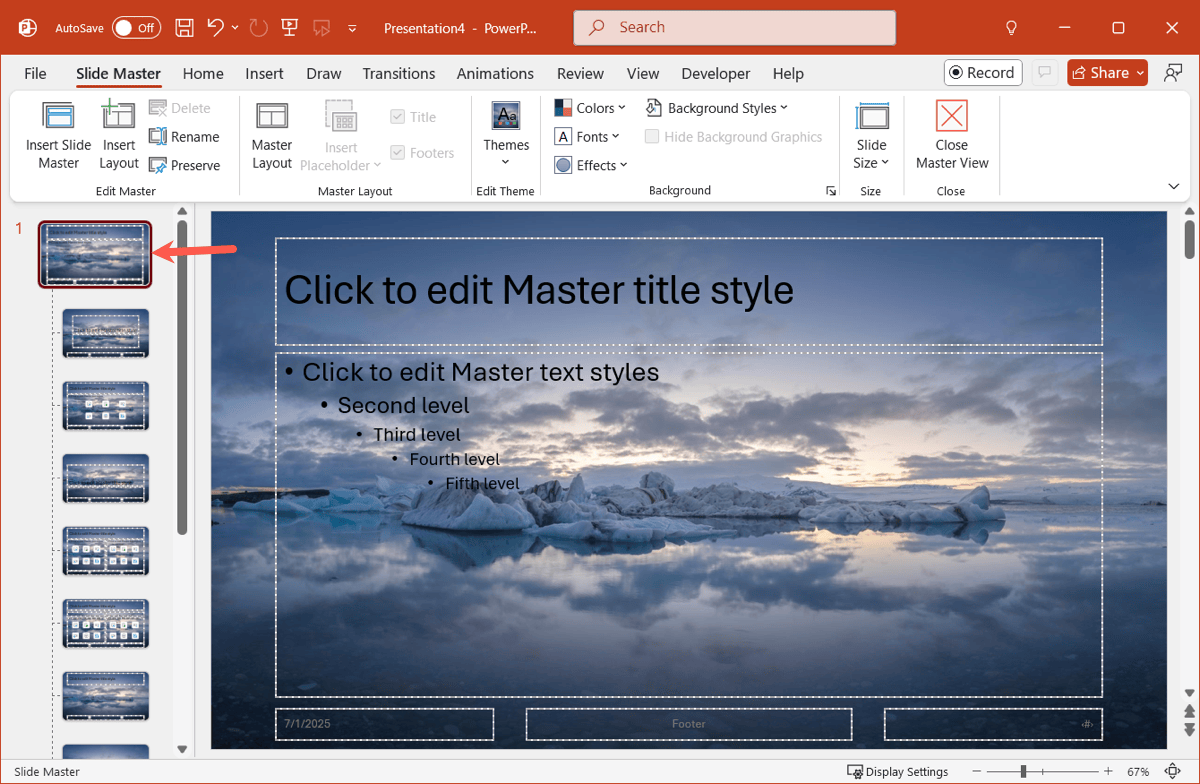Image resolution: width=1200 pixels, height=784 pixels.
Task: Open the File menu tab
Action: click(x=35, y=73)
